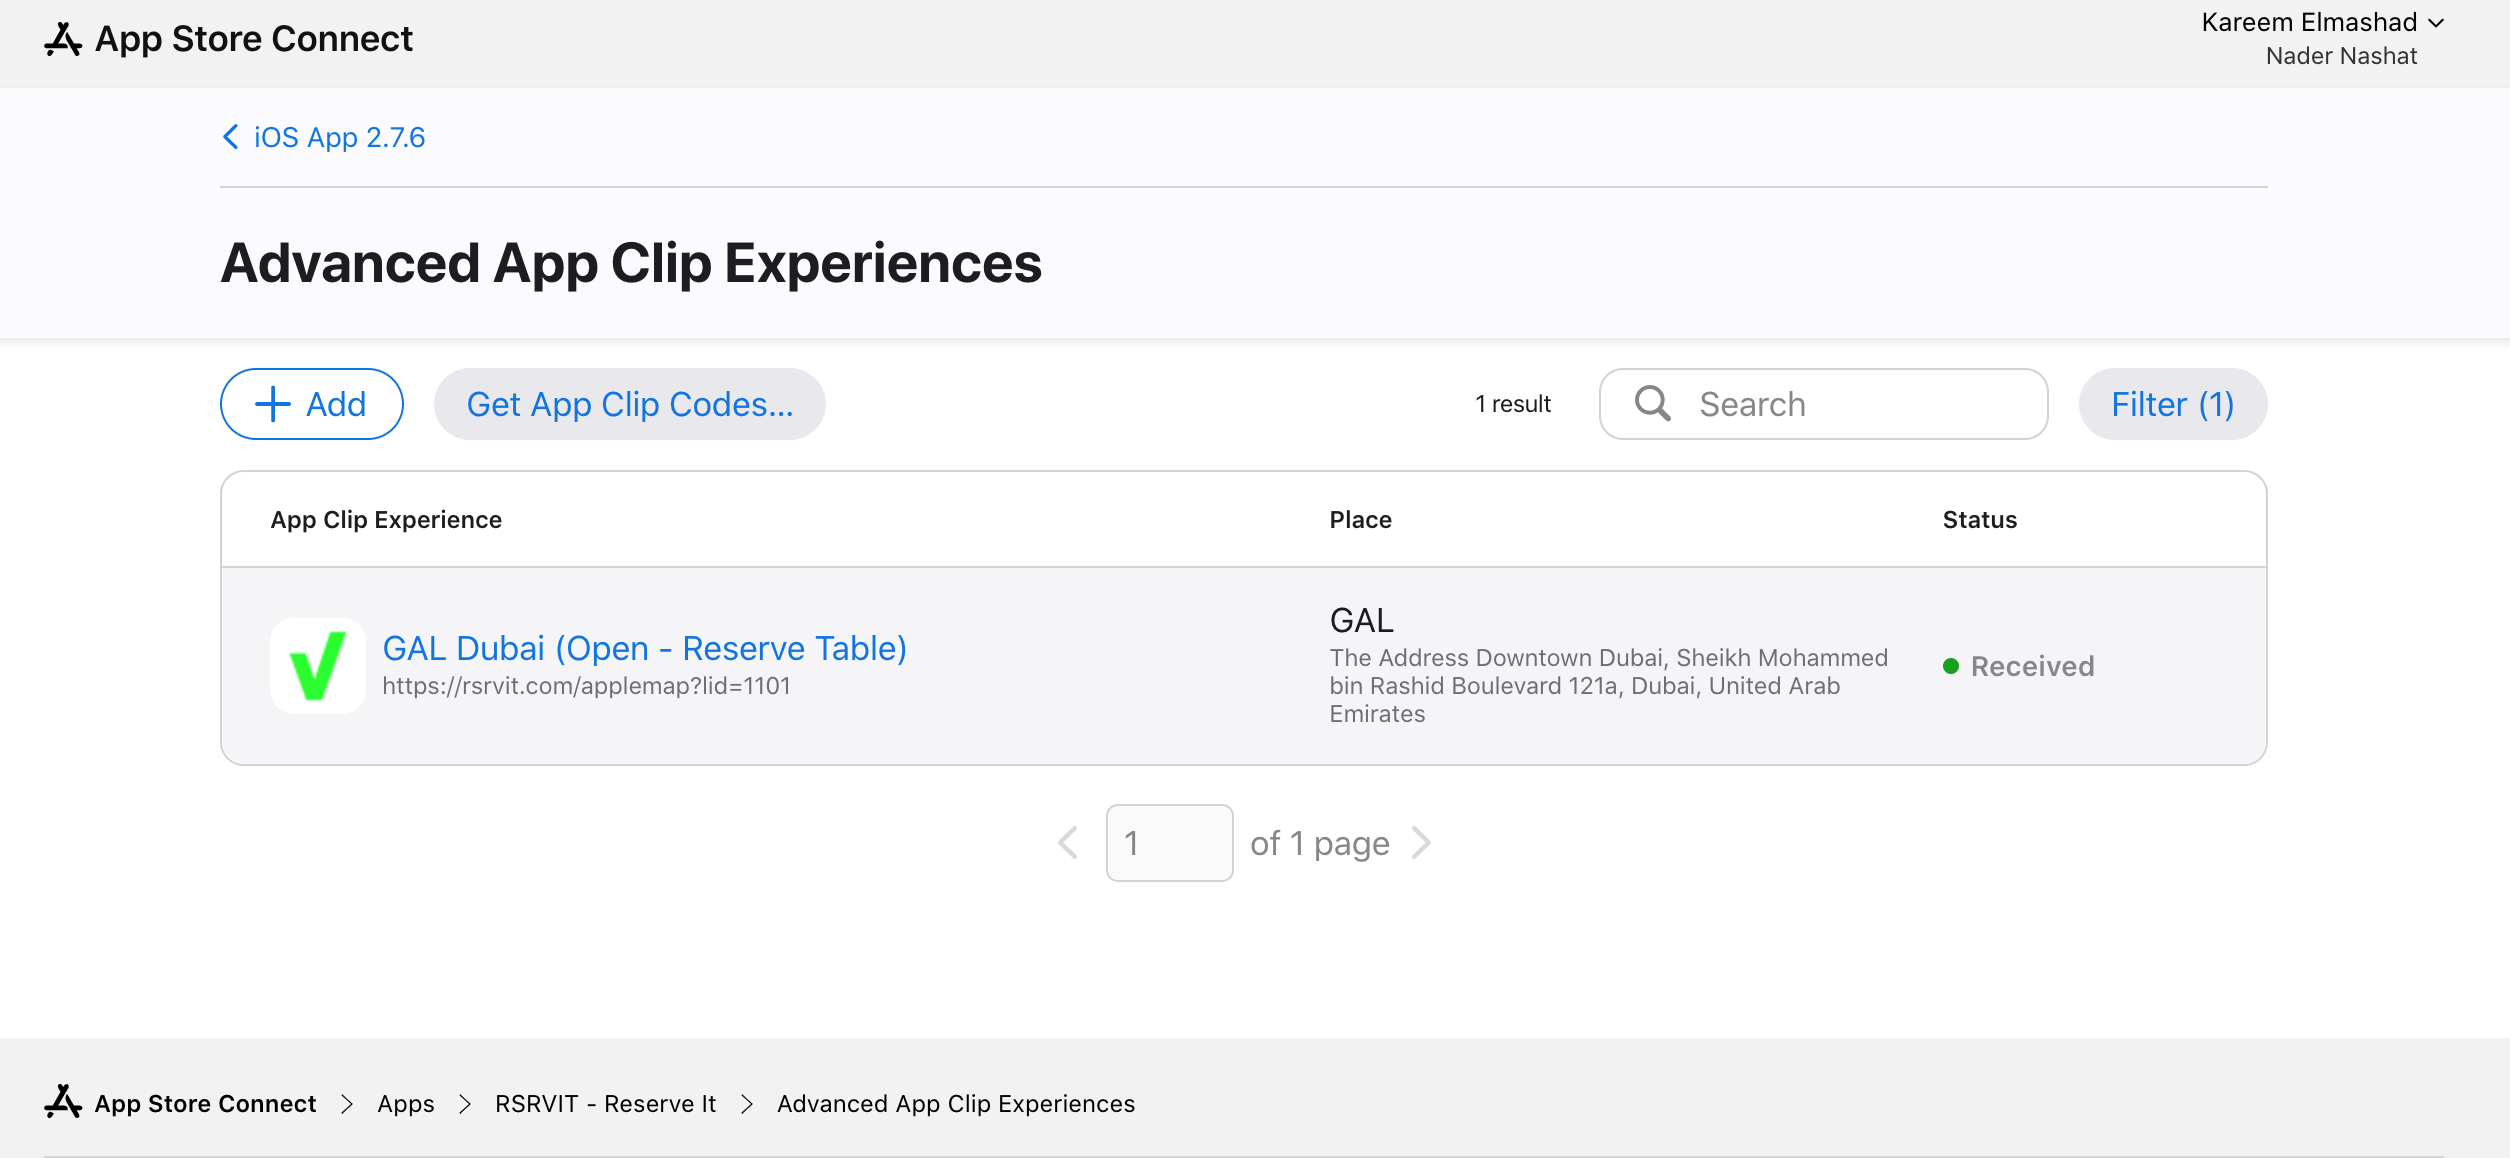
Task: Click the App Store Connect logo in header
Action: (x=228, y=39)
